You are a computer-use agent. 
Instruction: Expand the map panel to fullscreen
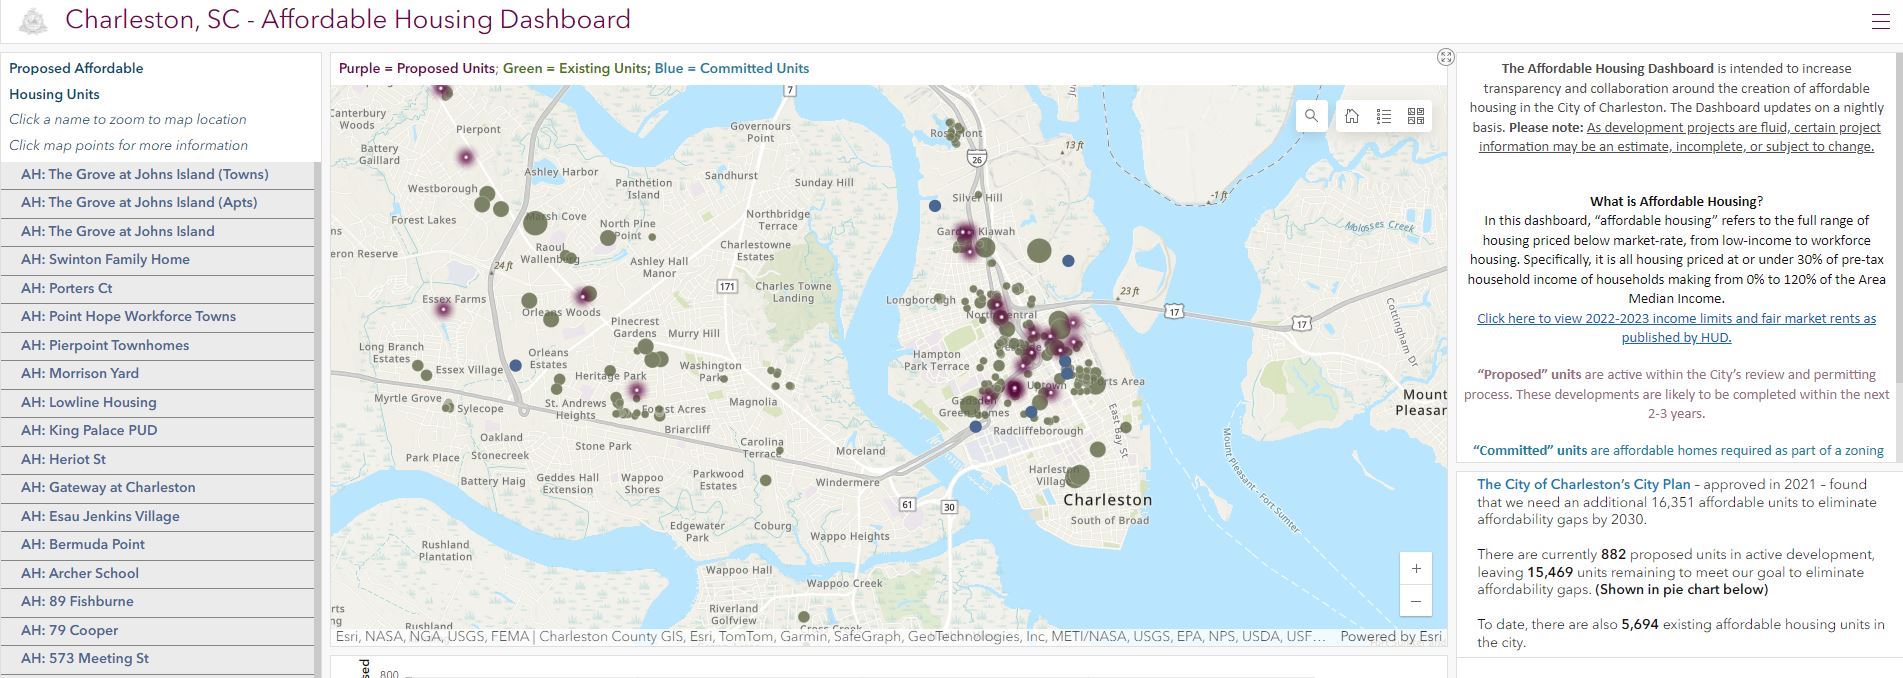pos(1445,57)
